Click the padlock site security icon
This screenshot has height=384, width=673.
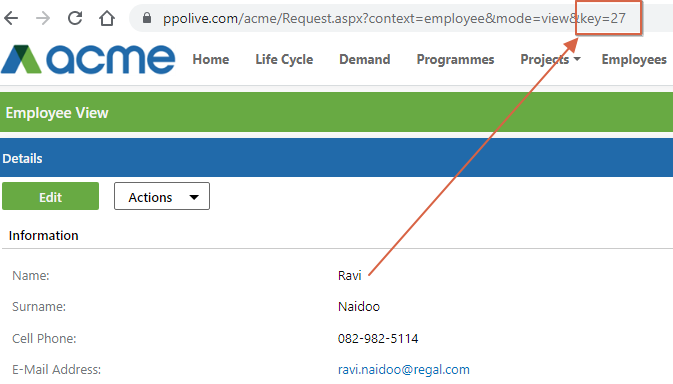coord(147,18)
